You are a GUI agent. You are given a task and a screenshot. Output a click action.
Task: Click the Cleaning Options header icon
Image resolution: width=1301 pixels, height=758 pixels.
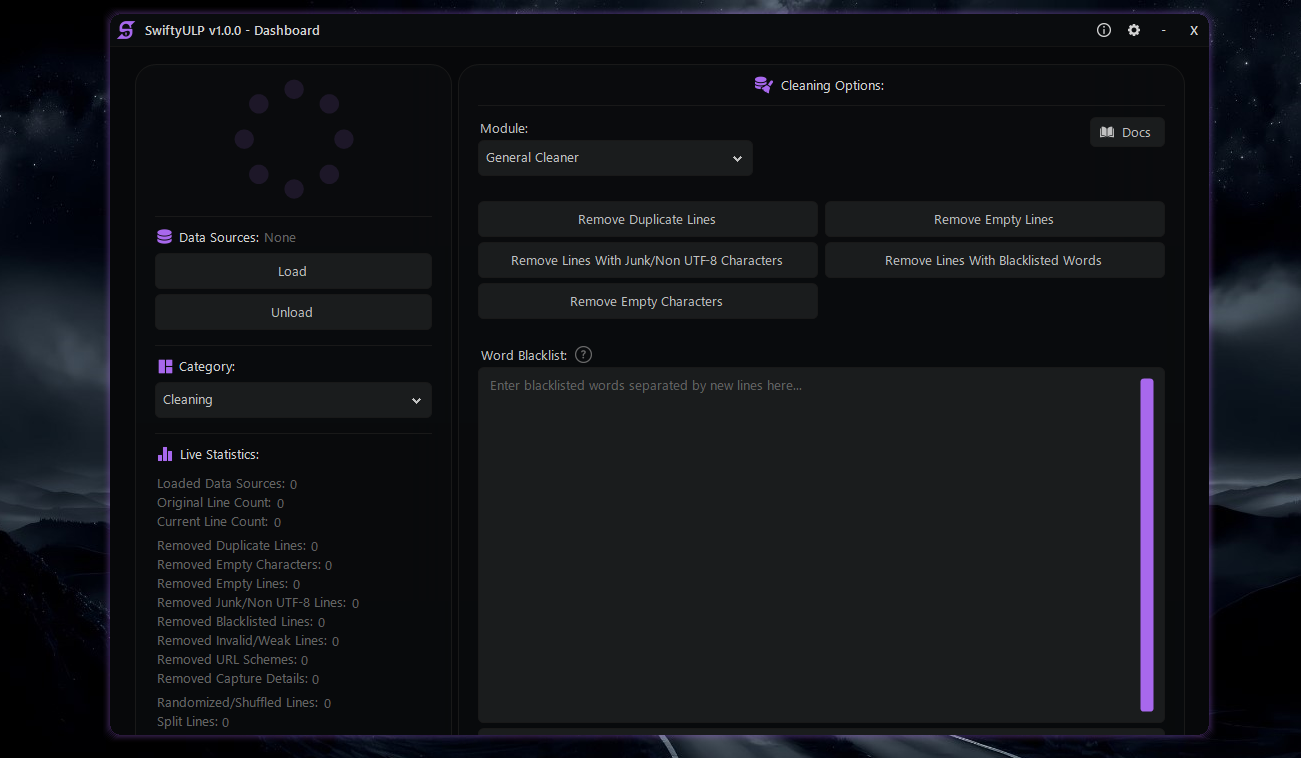click(764, 85)
